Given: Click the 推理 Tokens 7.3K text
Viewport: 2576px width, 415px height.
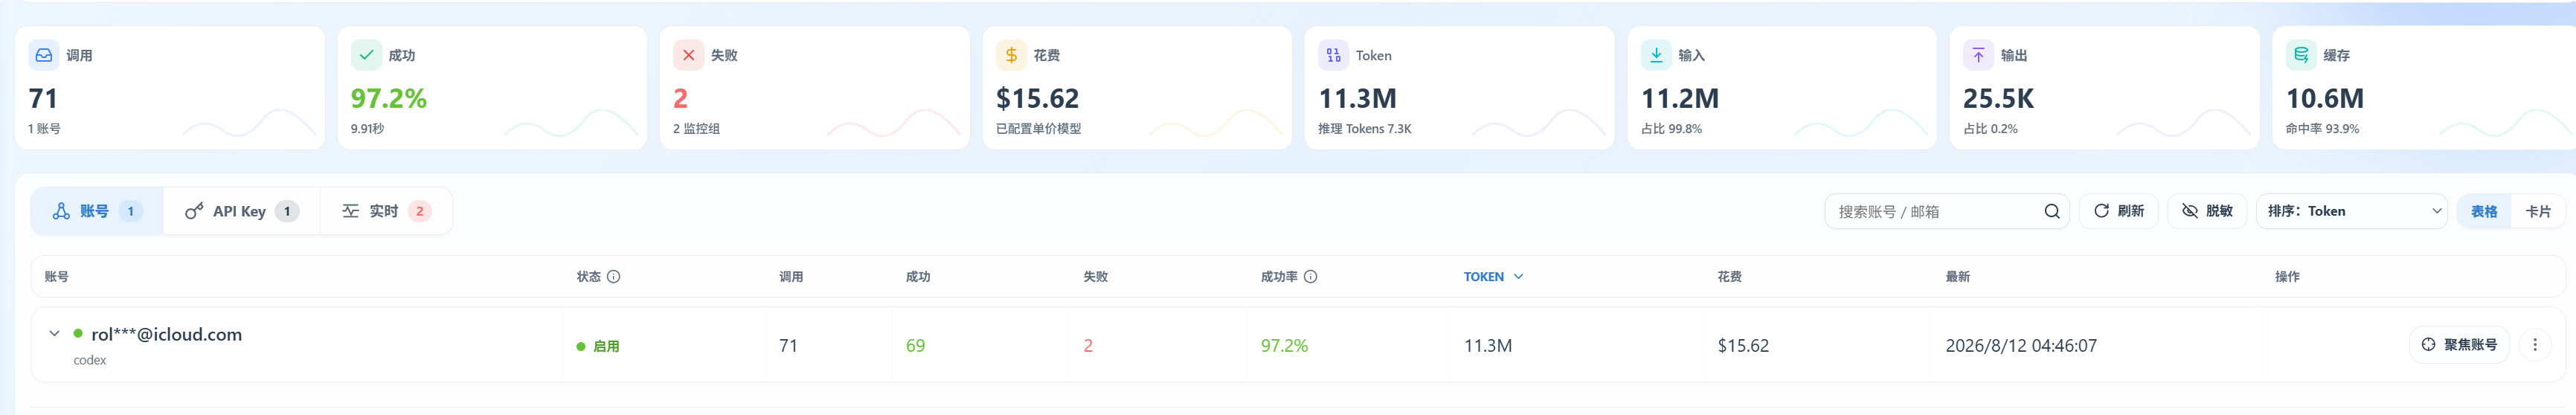Looking at the screenshot, I should pyautogui.click(x=1364, y=129).
